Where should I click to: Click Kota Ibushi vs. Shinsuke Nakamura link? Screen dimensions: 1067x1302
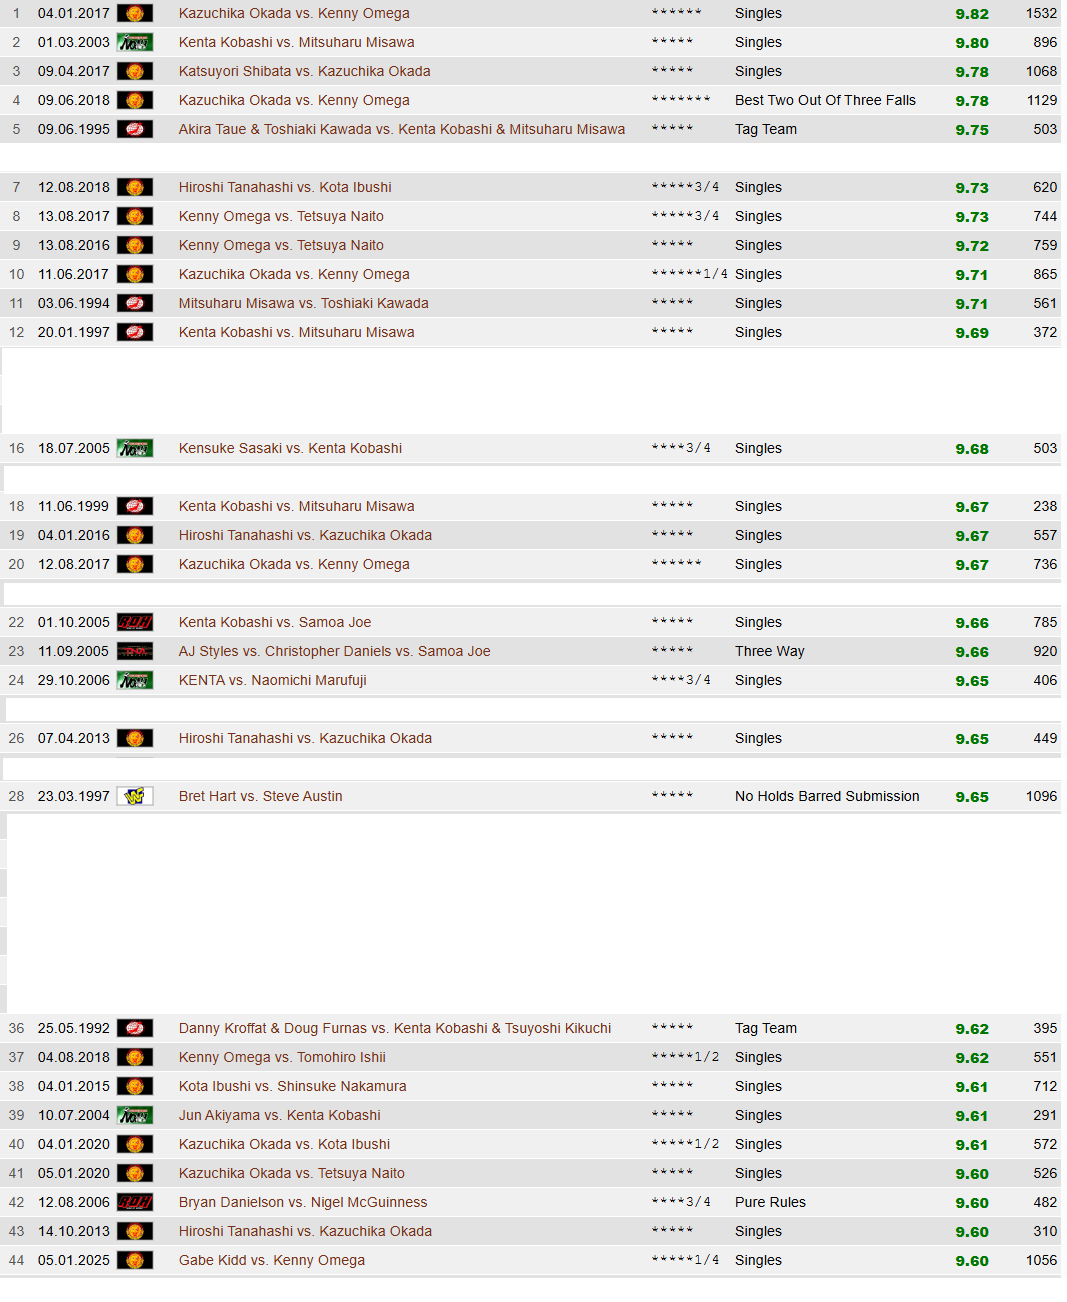coord(293,1086)
